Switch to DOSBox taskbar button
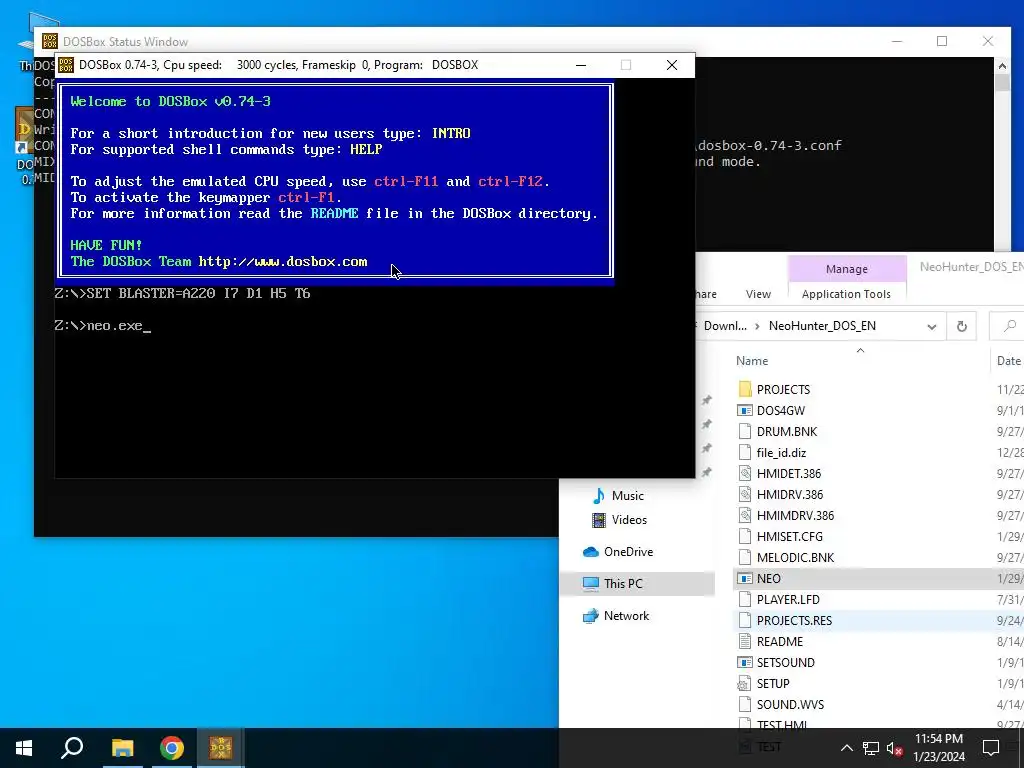Viewport: 1024px width, 768px height. point(221,748)
